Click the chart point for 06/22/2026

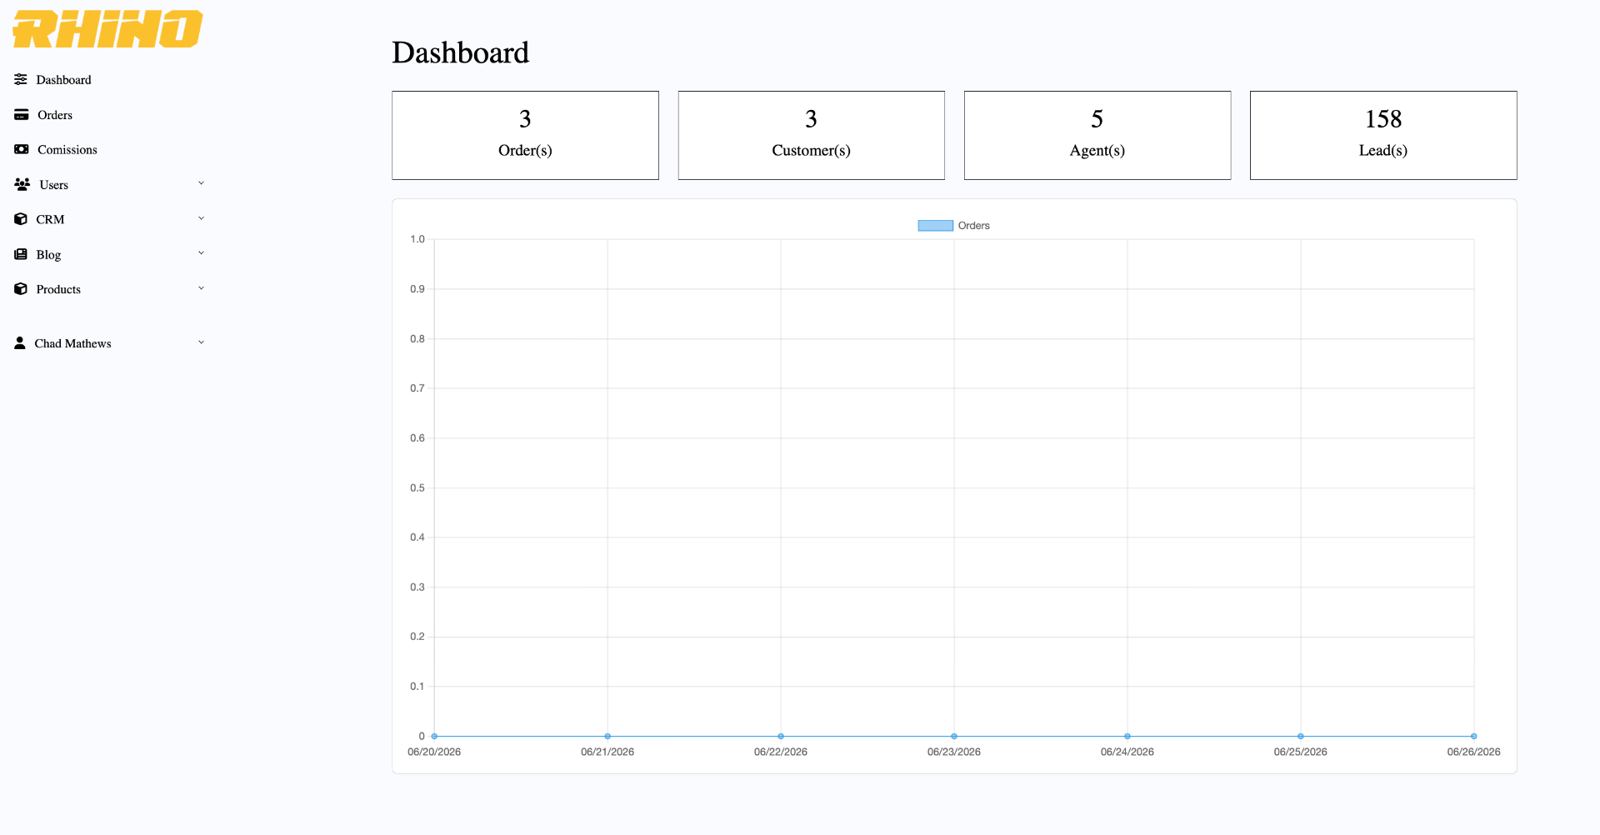[x=781, y=736]
